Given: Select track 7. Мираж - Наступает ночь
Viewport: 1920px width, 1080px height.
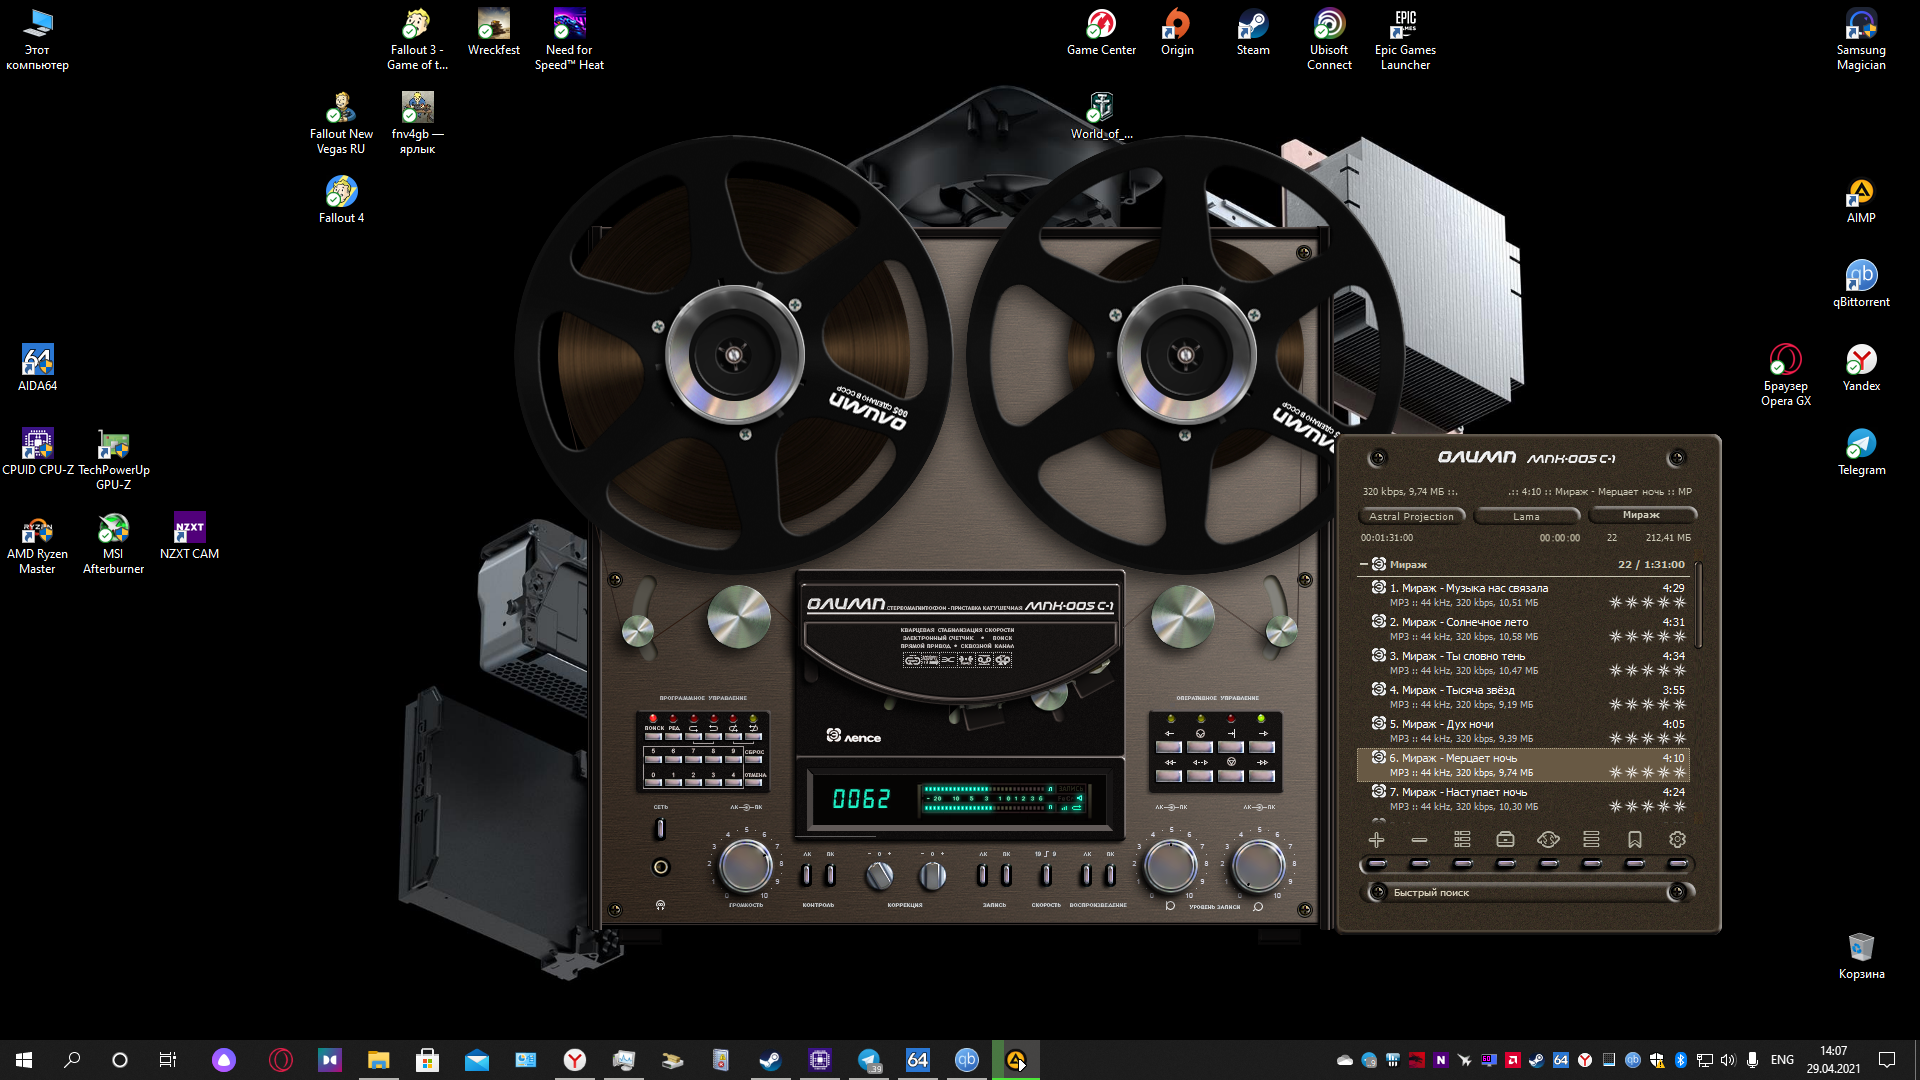Looking at the screenshot, I should tap(1523, 799).
